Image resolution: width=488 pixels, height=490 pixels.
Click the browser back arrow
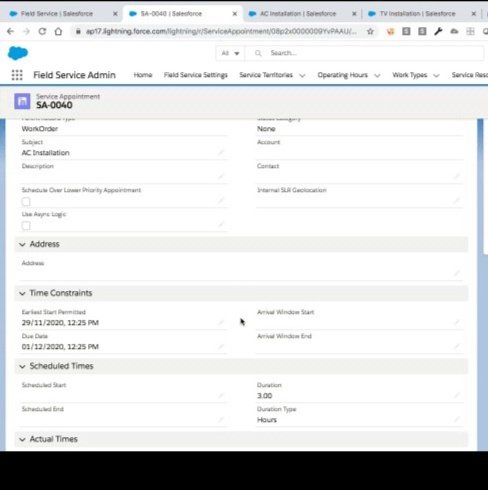pyautogui.click(x=10, y=31)
